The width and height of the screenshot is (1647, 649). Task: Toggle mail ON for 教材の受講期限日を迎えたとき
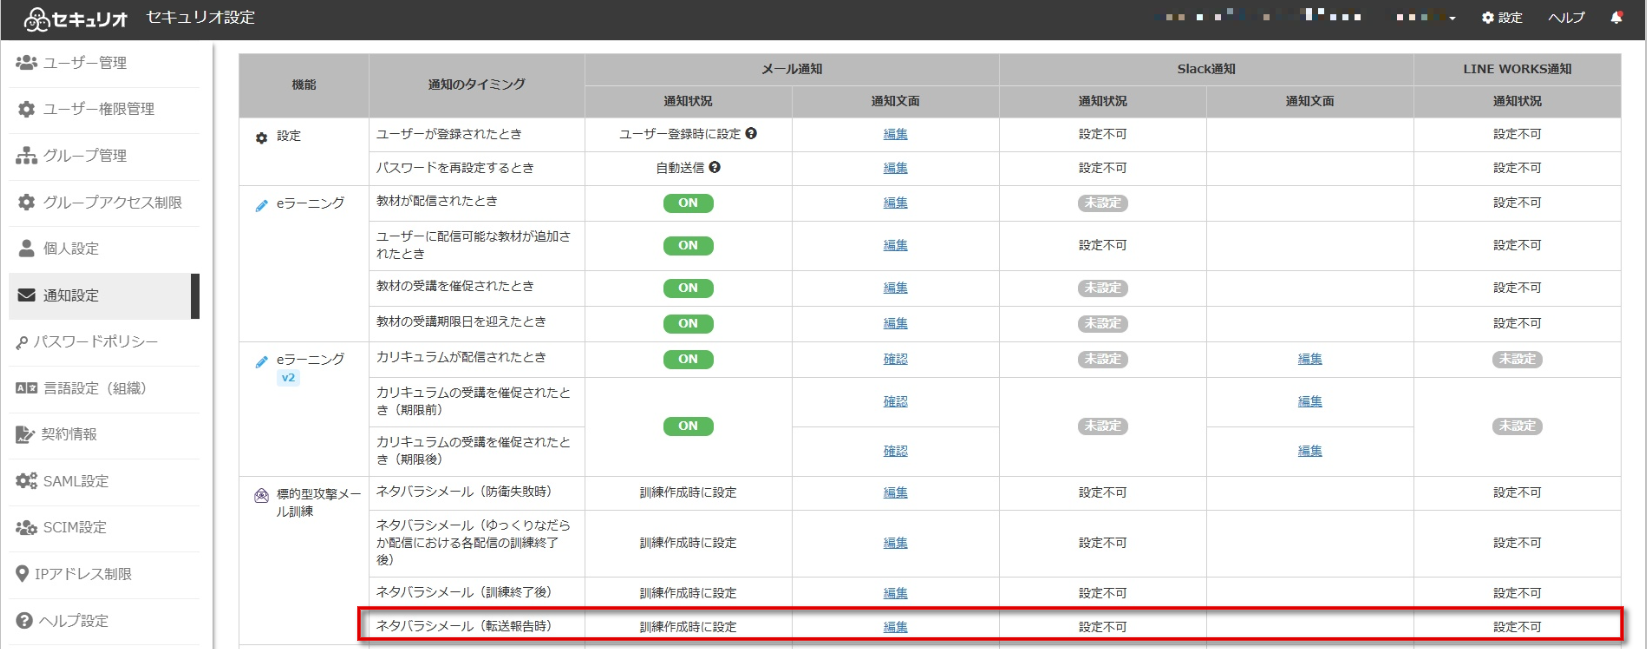688,324
